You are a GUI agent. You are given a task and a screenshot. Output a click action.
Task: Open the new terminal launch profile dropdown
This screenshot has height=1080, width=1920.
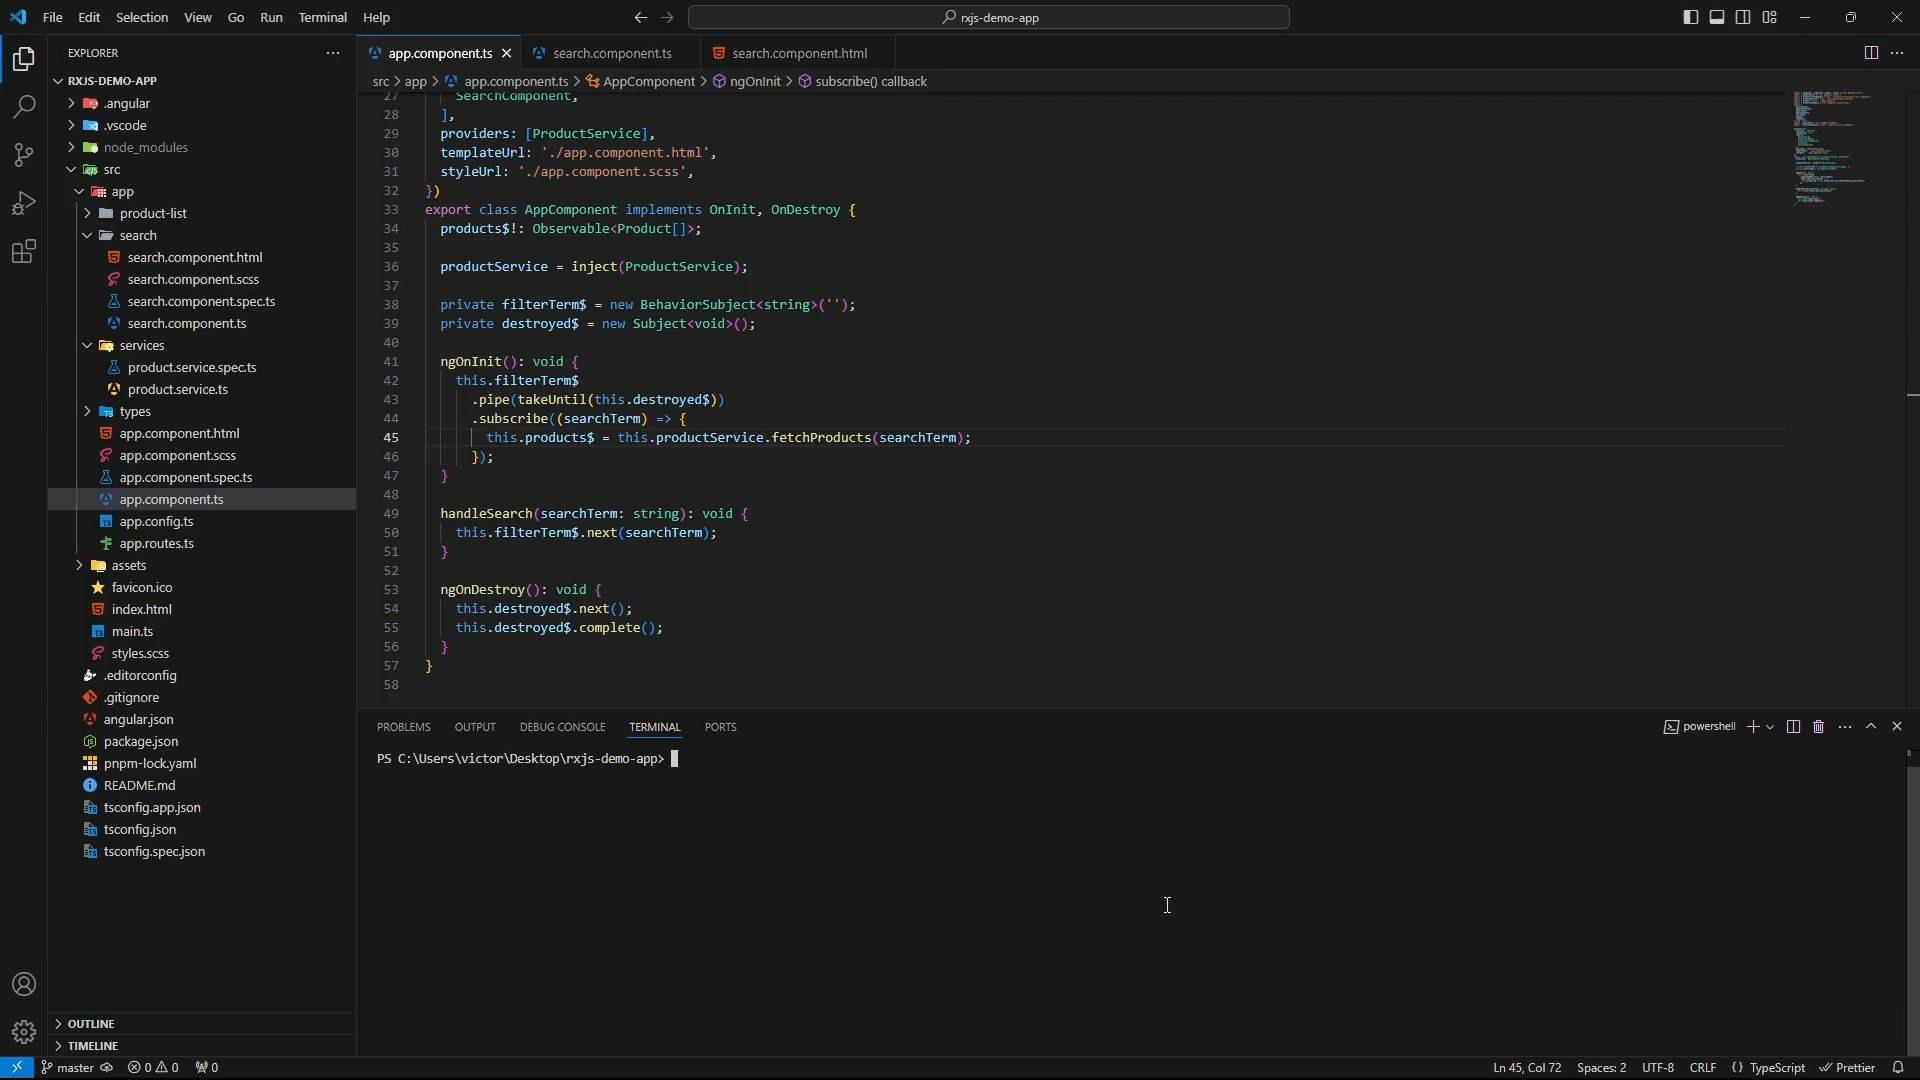point(1771,728)
